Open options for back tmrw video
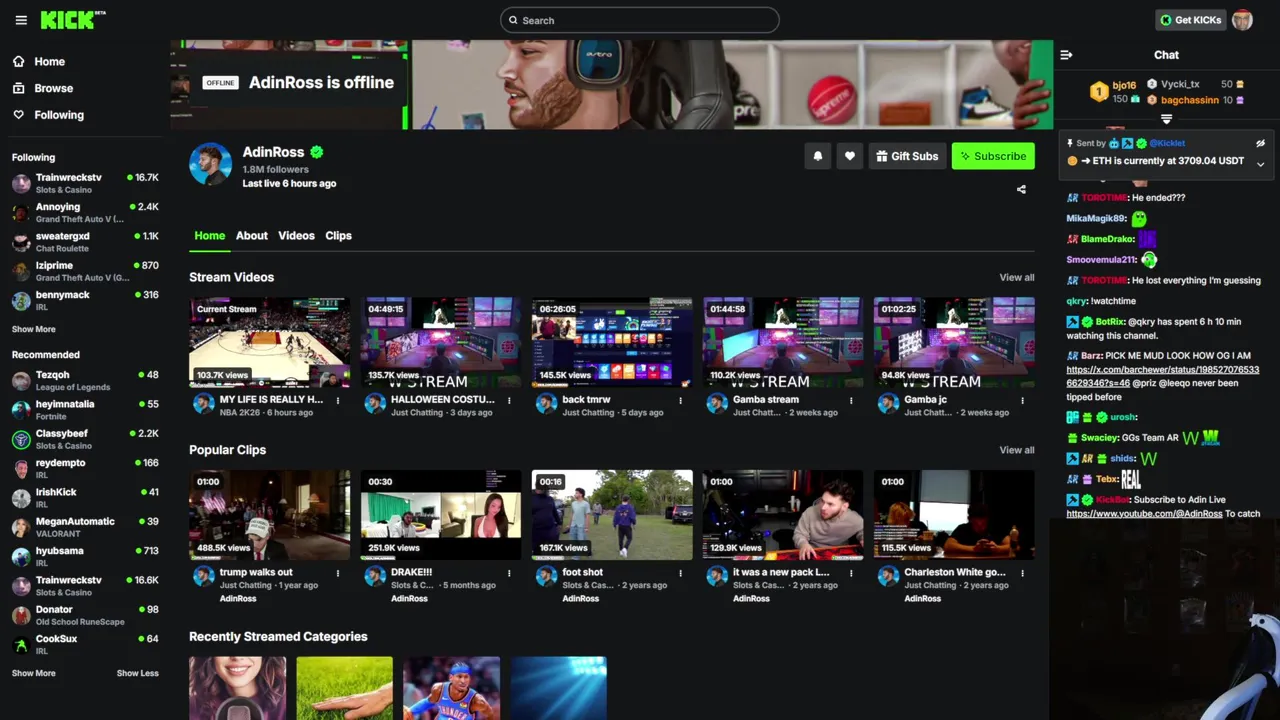 680,401
